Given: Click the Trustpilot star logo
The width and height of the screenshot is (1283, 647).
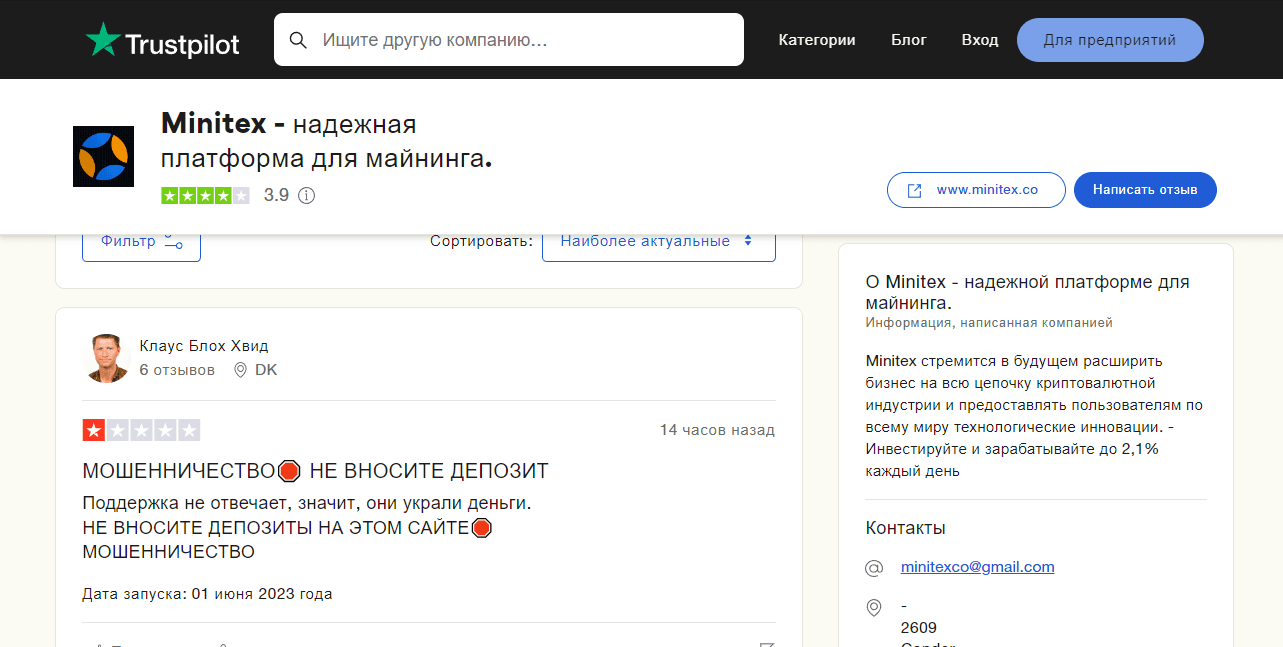Looking at the screenshot, I should [x=102, y=40].
